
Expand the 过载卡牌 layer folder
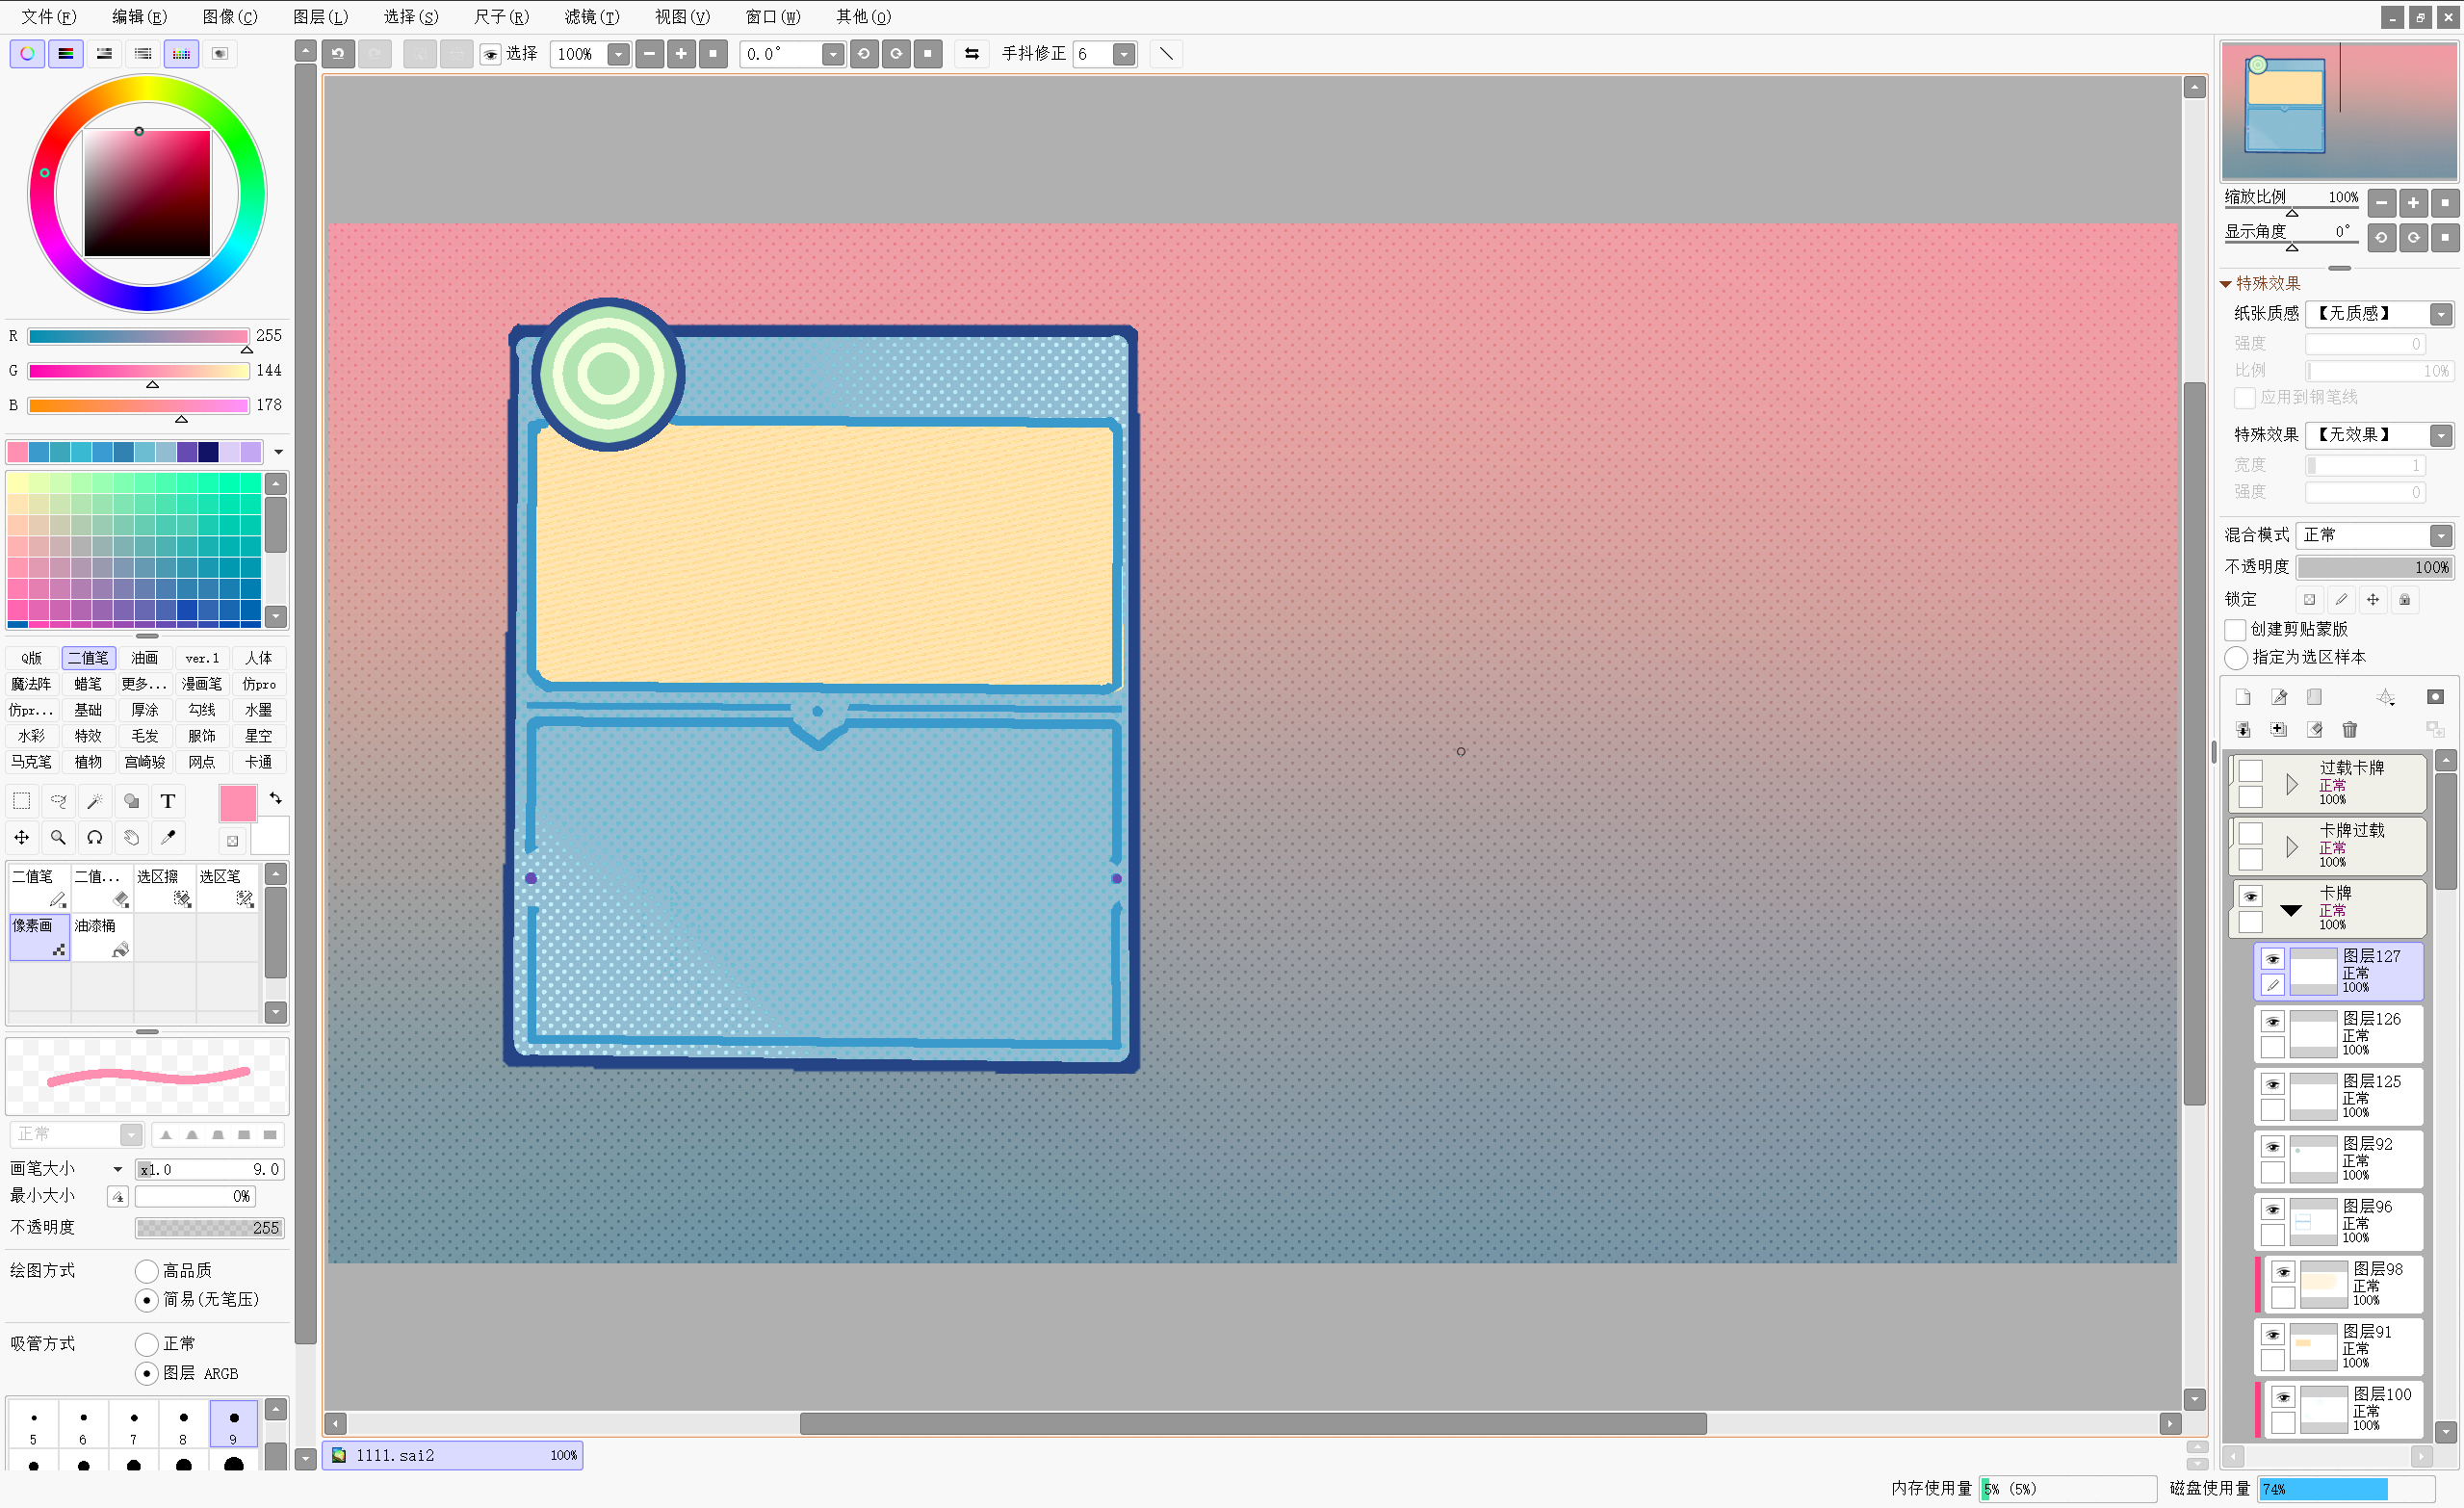click(x=2291, y=784)
